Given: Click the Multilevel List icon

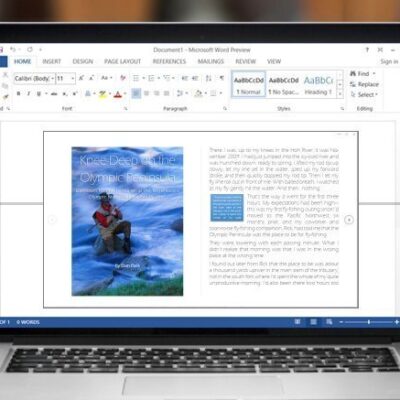Looking at the screenshot, I should (x=166, y=78).
